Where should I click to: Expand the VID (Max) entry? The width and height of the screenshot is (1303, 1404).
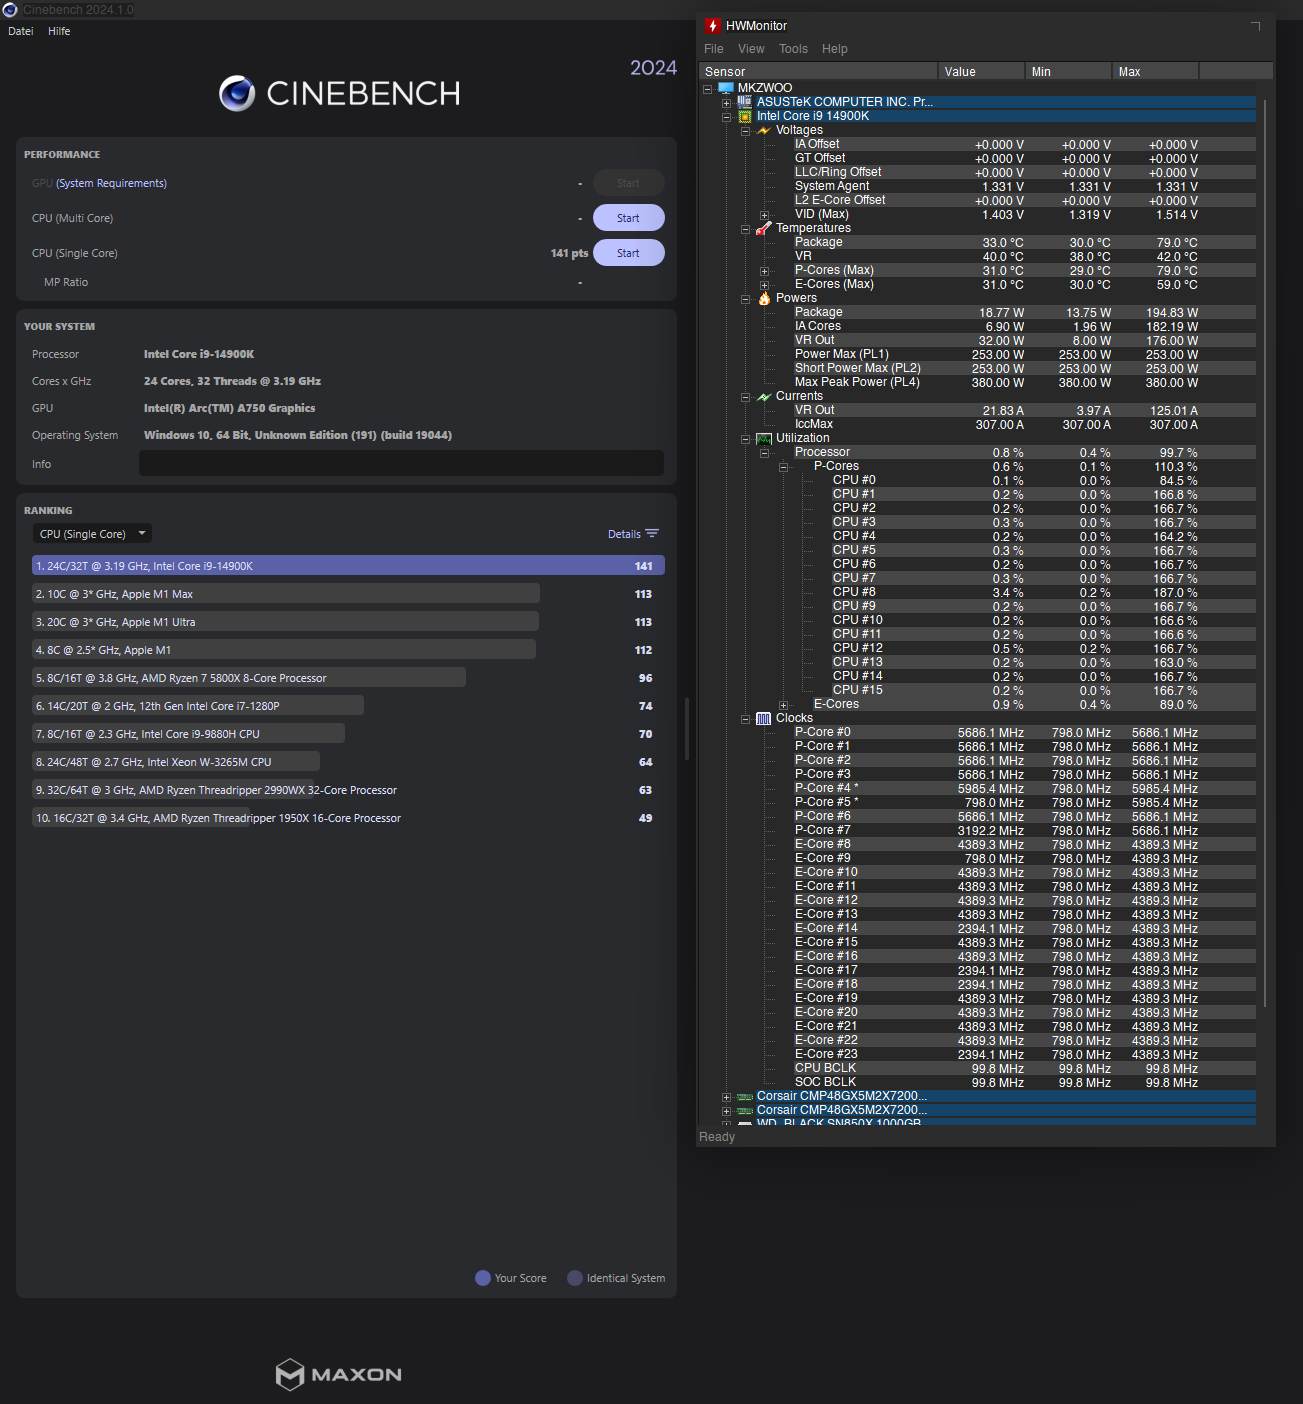[764, 215]
